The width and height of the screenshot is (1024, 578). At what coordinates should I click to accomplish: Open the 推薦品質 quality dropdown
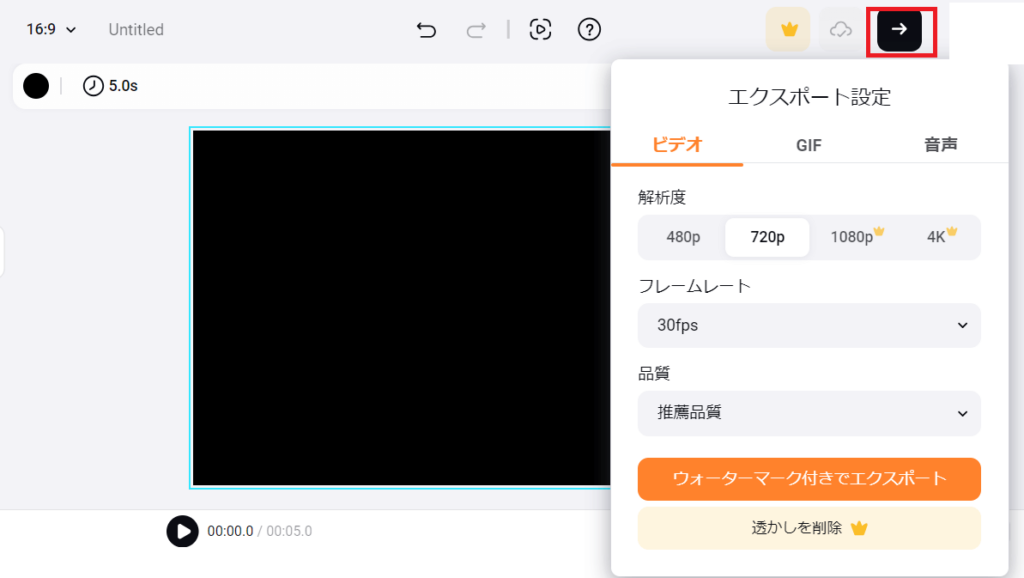[x=809, y=413]
